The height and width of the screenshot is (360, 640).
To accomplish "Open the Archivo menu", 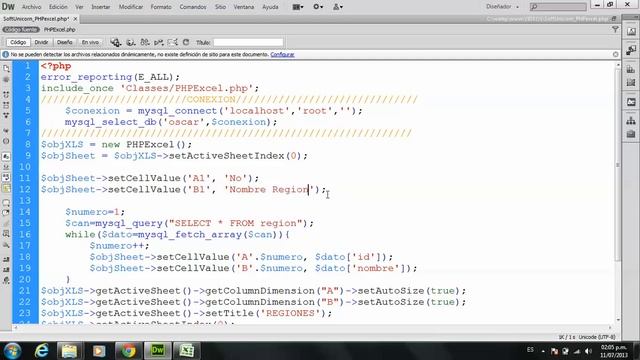I will [x=31, y=7].
